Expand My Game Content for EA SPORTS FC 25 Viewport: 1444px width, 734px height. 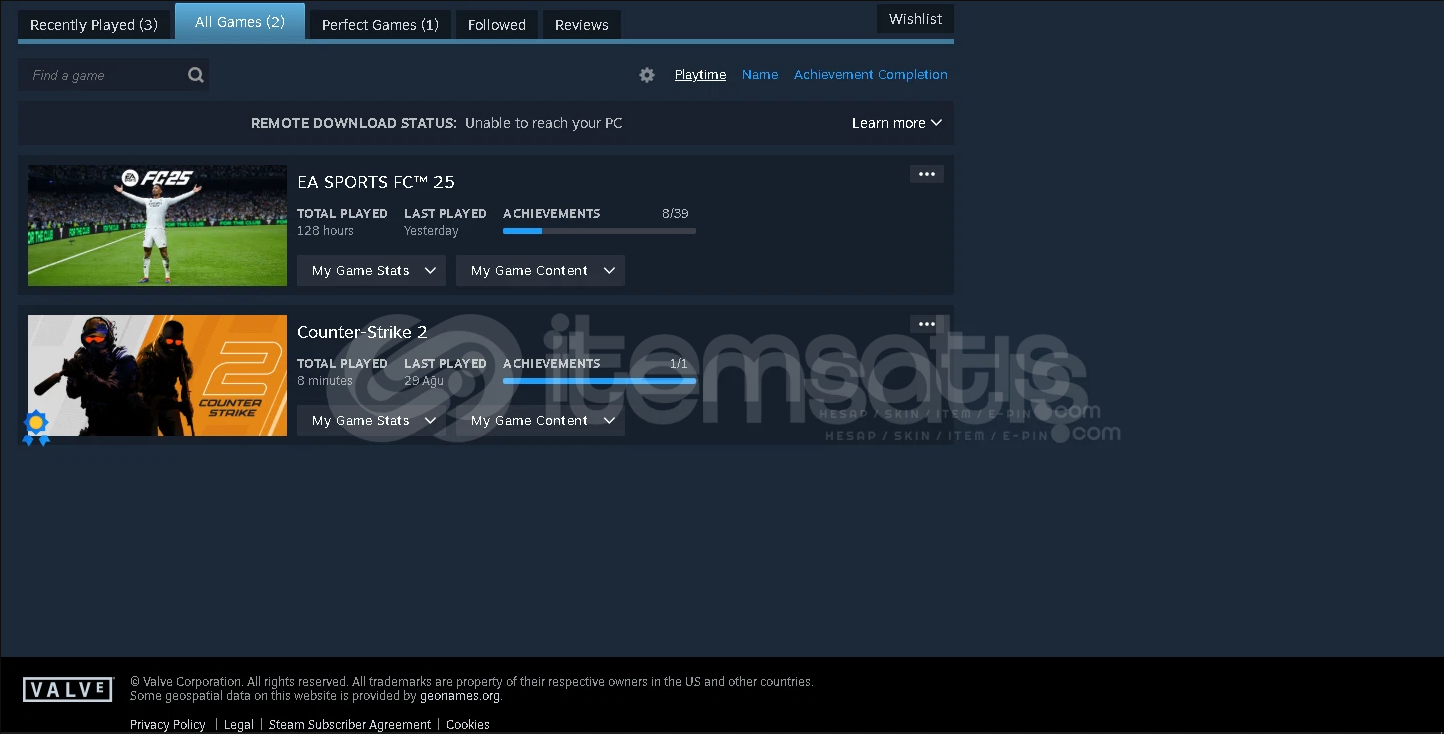click(540, 270)
